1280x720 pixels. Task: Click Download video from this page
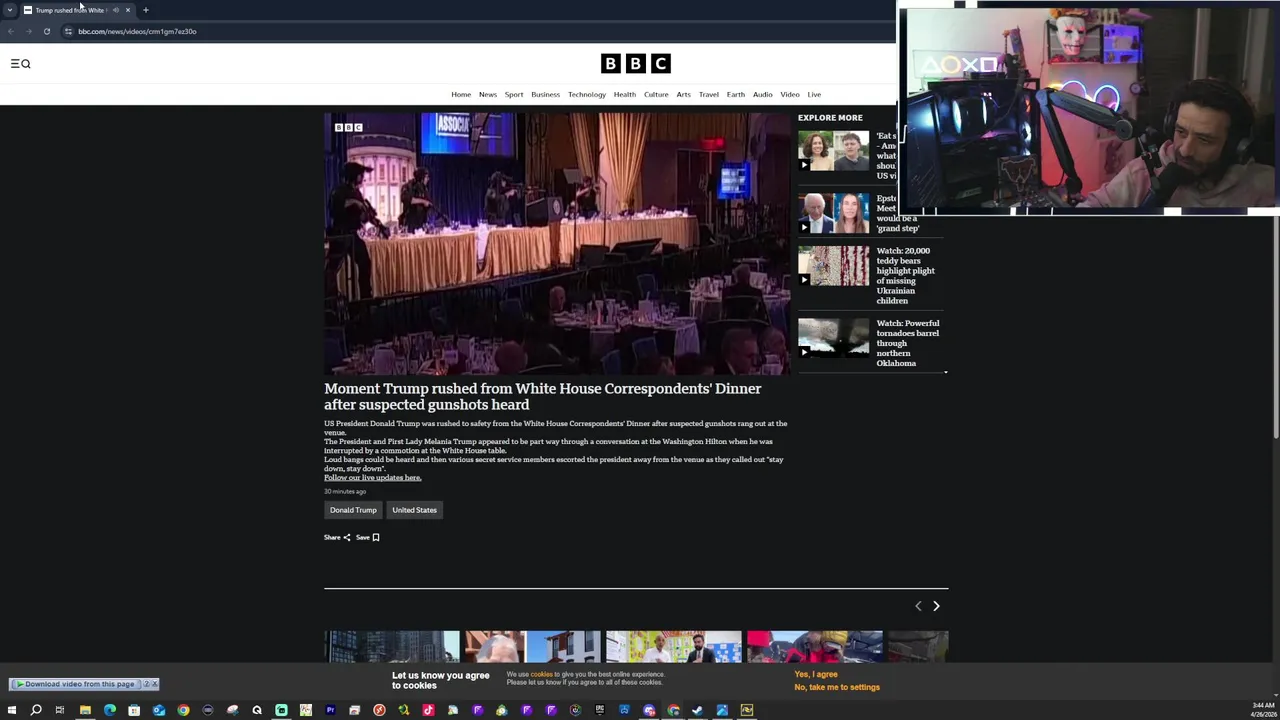click(x=76, y=684)
